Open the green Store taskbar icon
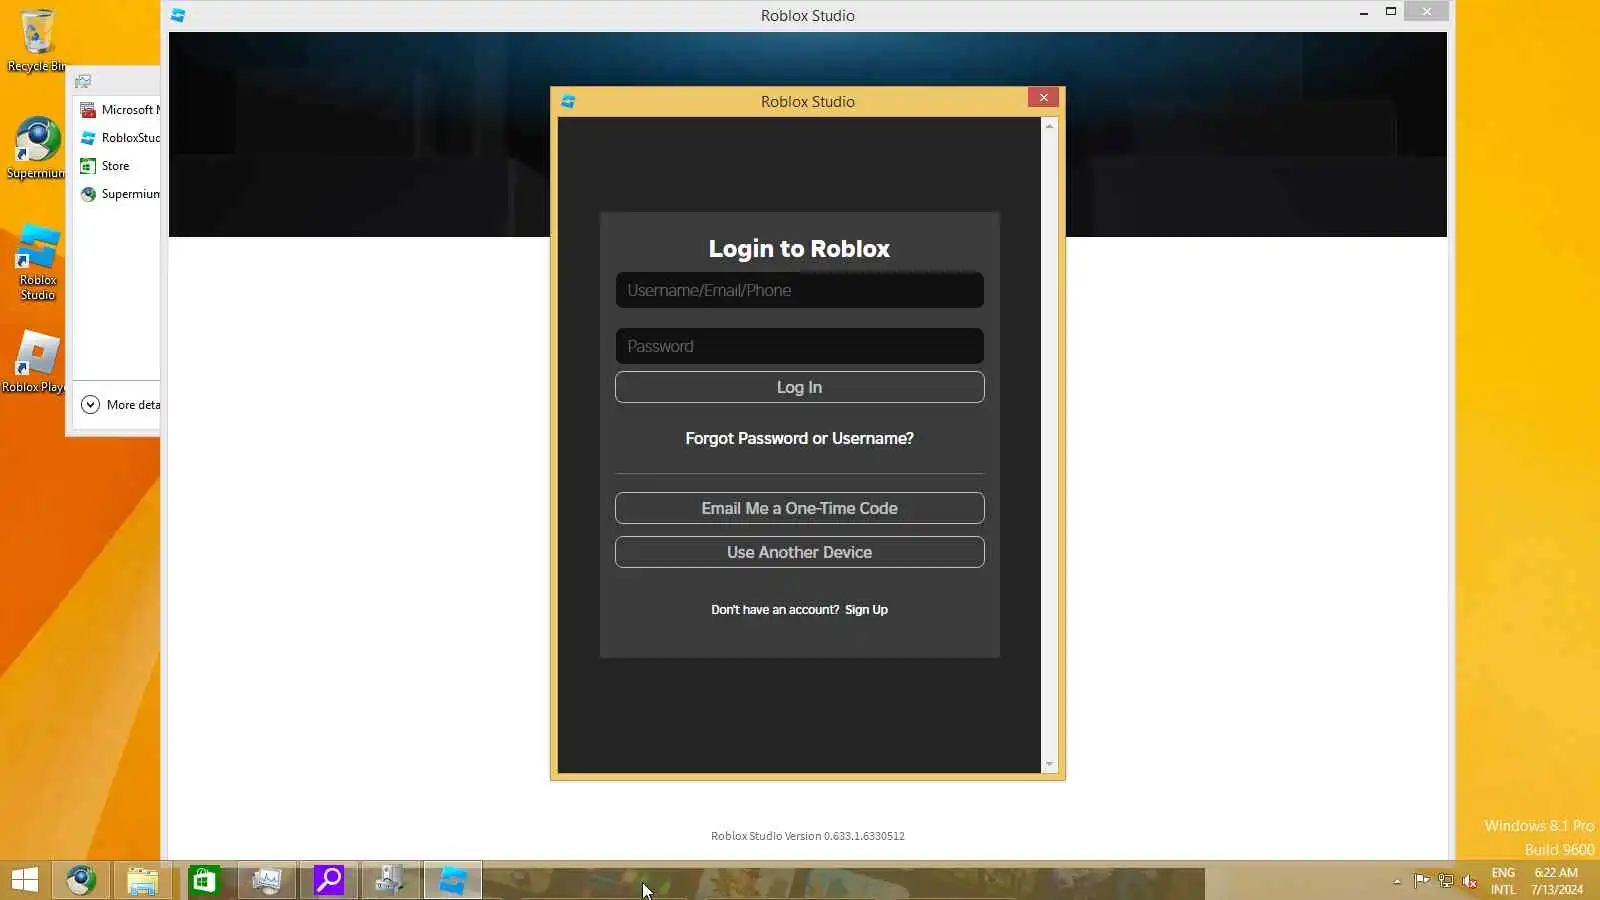1600x900 pixels. 205,880
